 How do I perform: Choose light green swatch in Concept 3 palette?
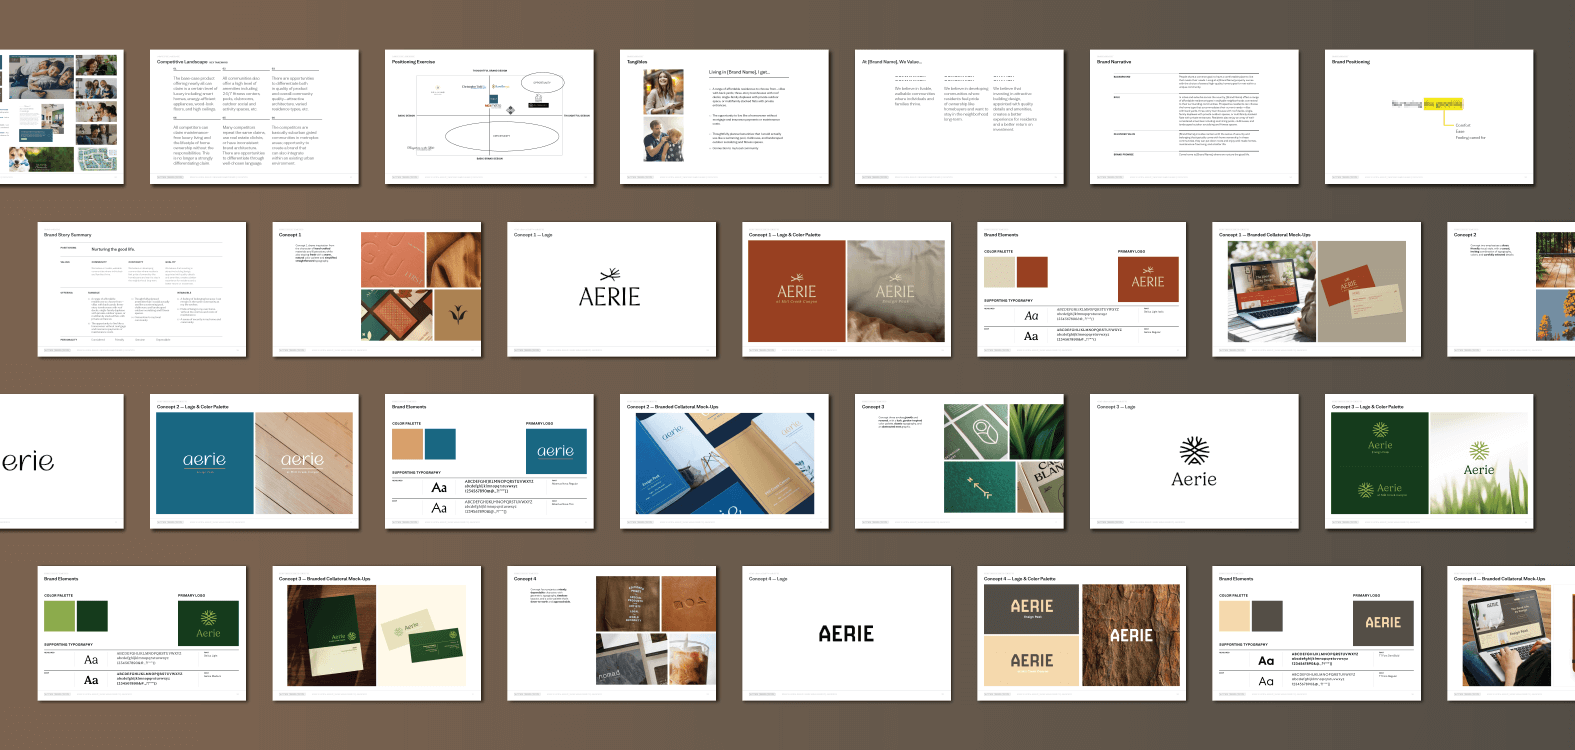point(59,616)
